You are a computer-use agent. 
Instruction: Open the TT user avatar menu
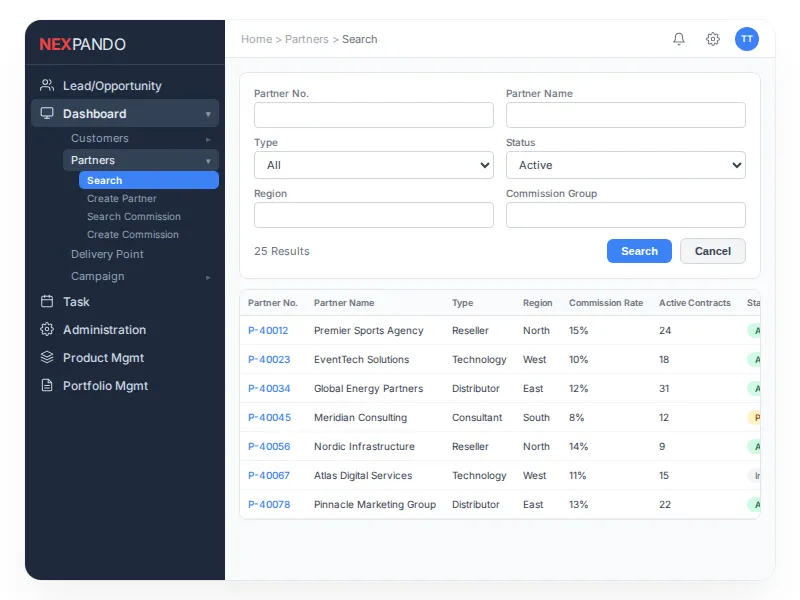[746, 39]
